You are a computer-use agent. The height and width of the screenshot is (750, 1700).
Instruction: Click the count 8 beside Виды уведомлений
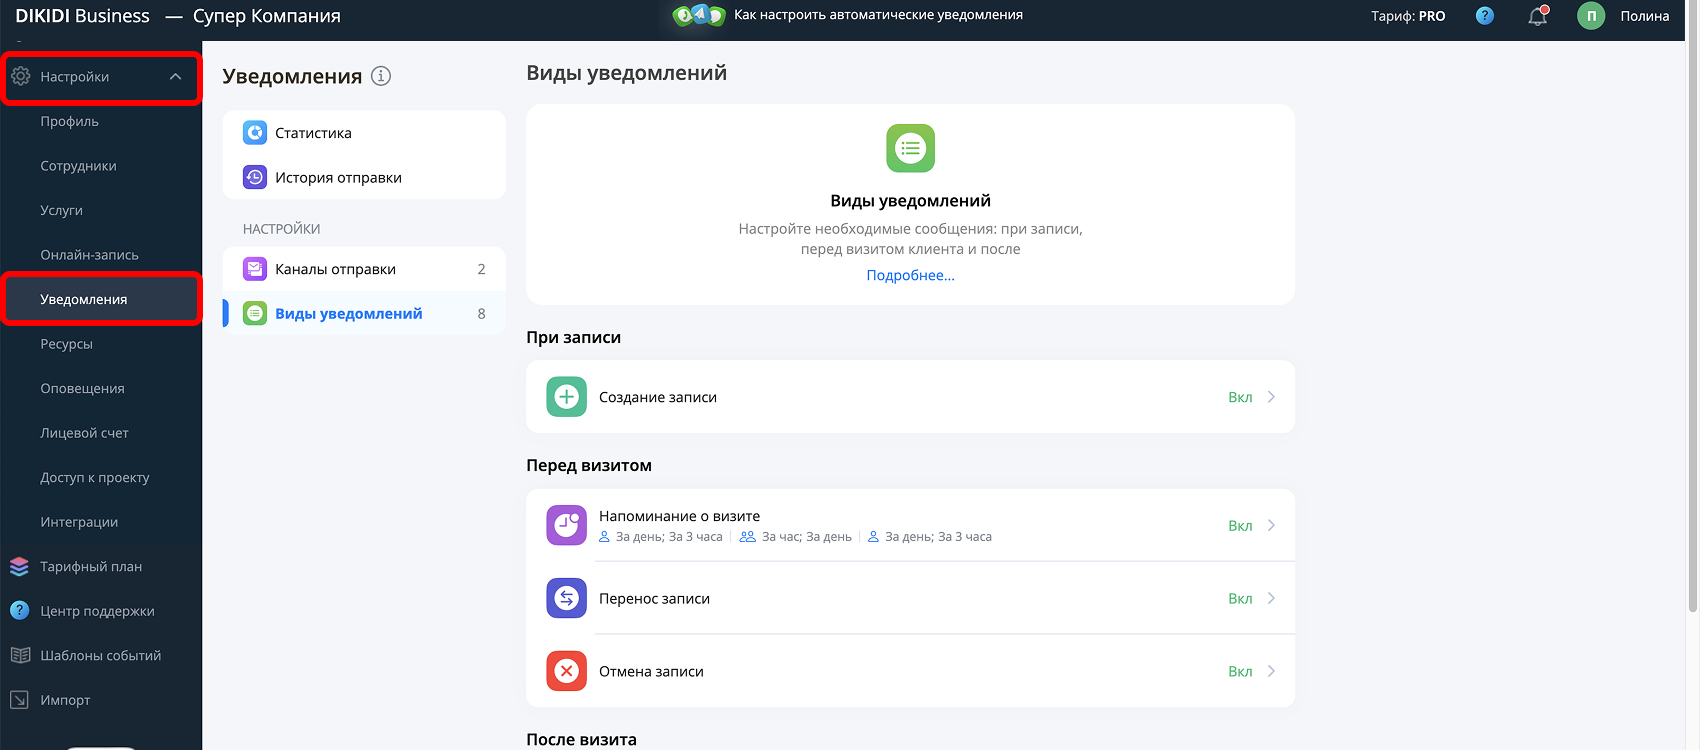point(481,314)
